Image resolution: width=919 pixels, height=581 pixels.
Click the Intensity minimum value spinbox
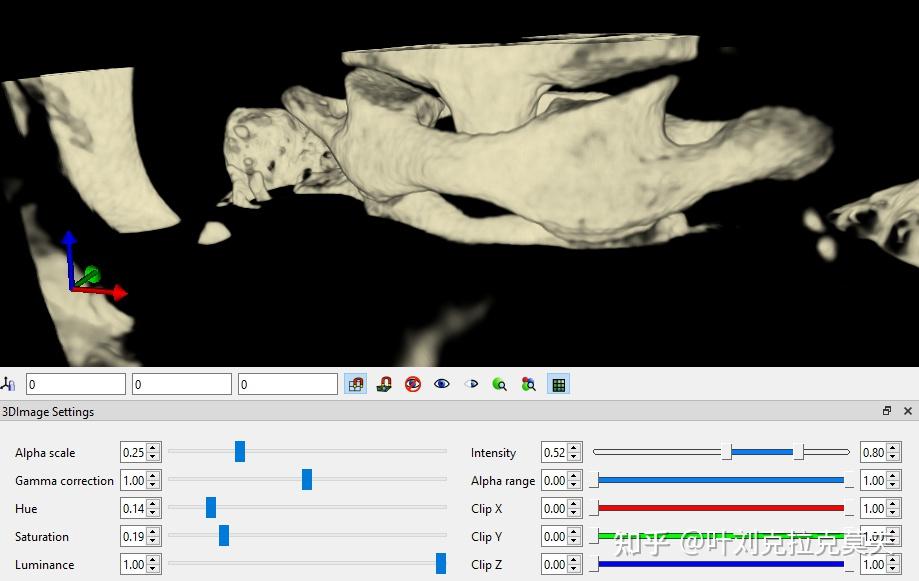coord(555,453)
